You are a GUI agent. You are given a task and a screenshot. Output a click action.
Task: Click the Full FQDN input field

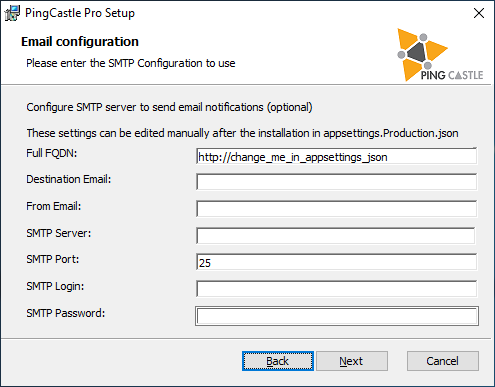click(336, 156)
